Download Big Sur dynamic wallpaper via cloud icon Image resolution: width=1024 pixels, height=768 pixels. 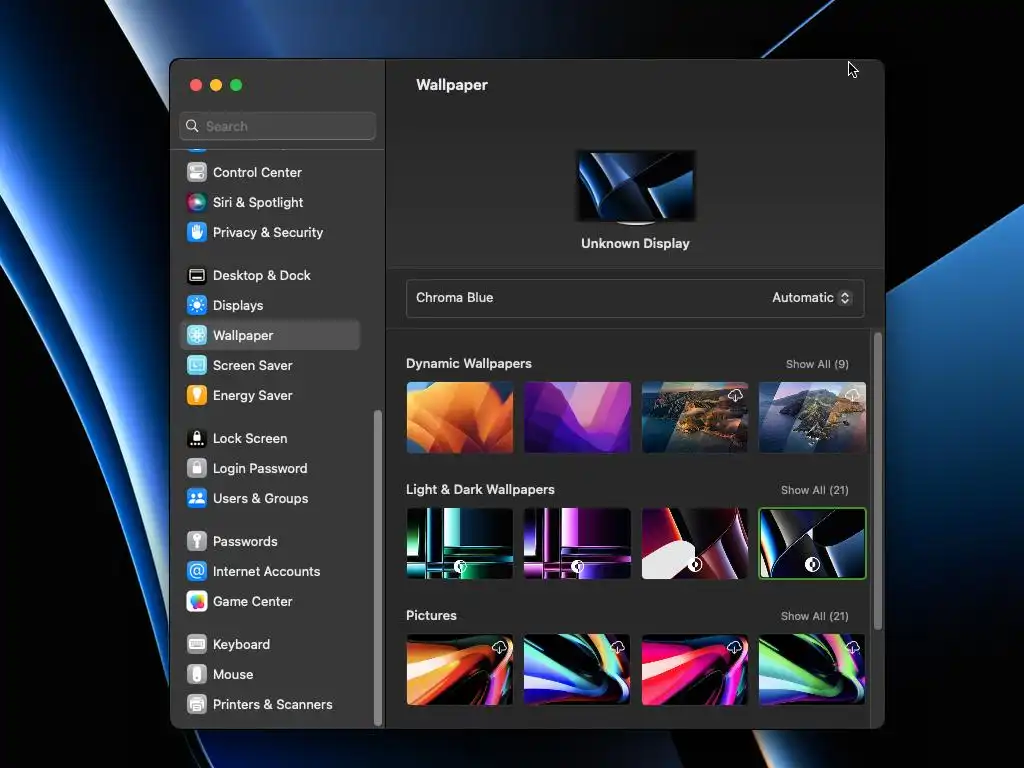(735, 396)
